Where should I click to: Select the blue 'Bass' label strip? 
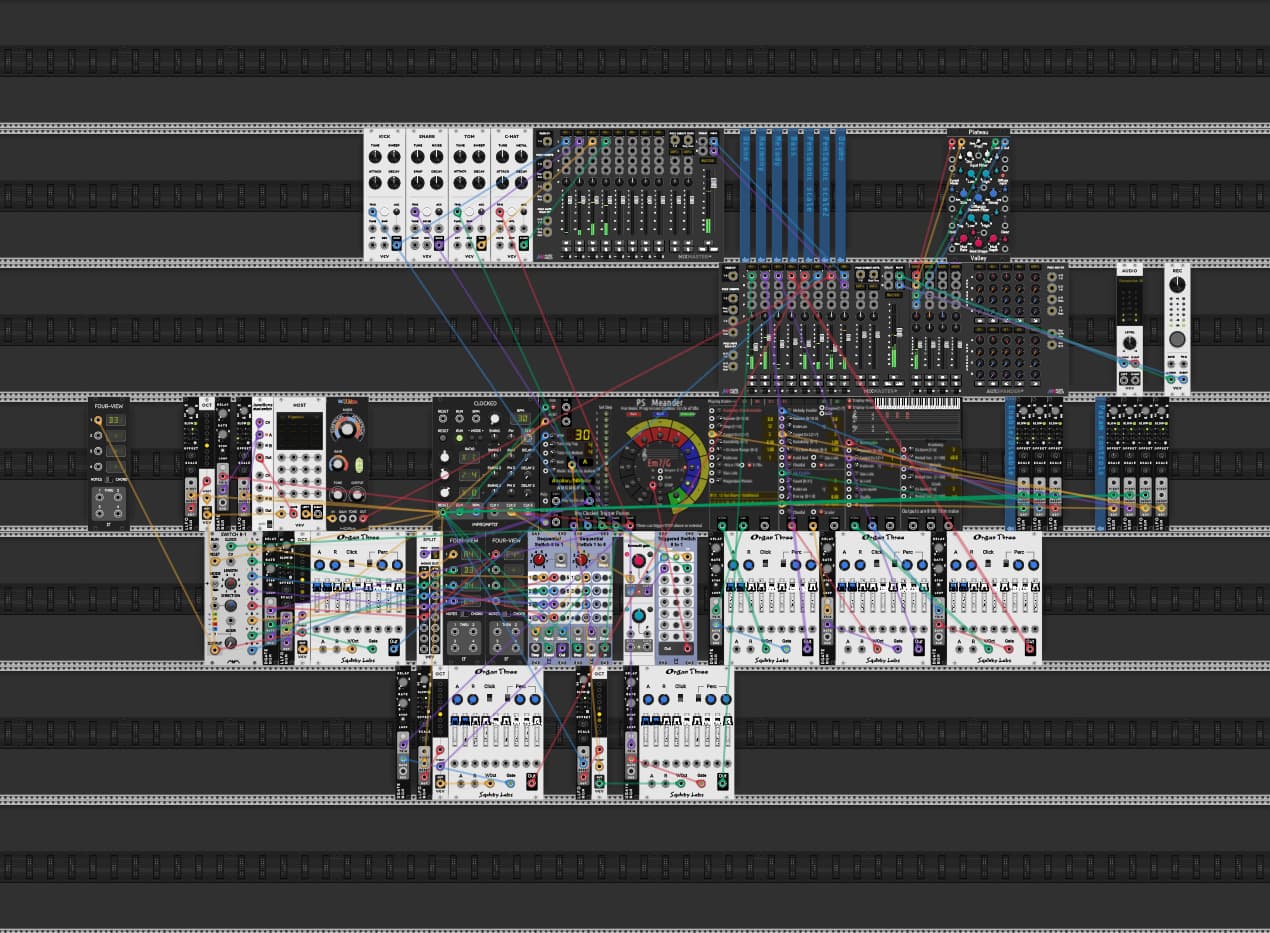pyautogui.click(x=793, y=195)
